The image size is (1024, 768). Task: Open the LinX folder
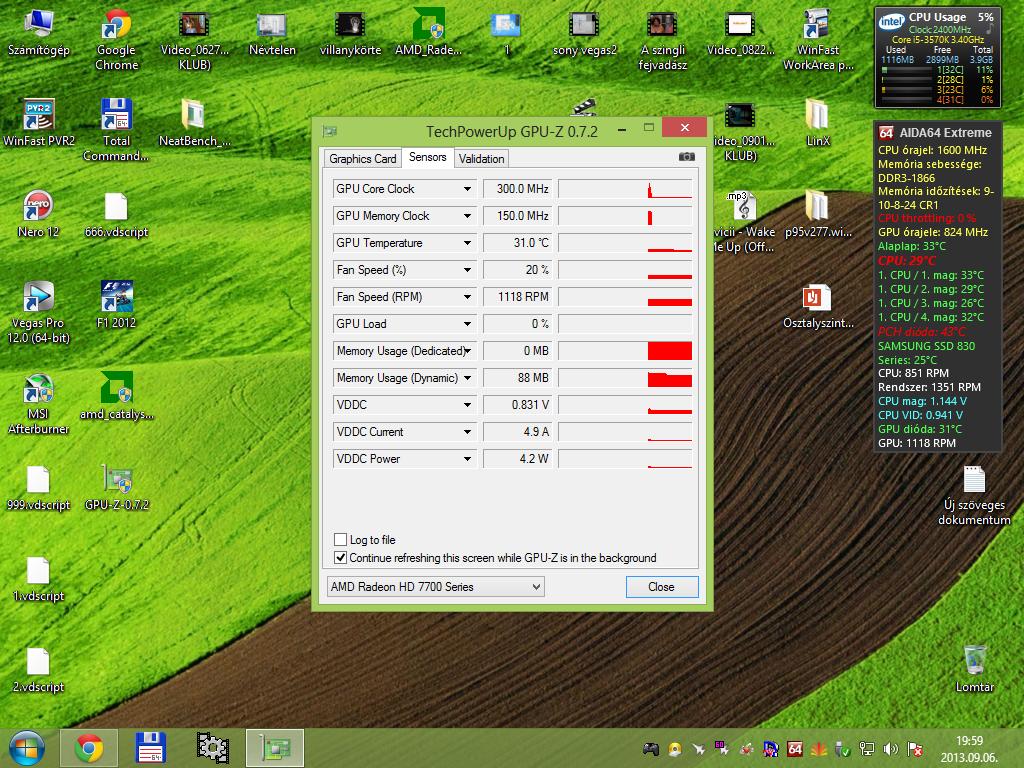click(x=818, y=123)
